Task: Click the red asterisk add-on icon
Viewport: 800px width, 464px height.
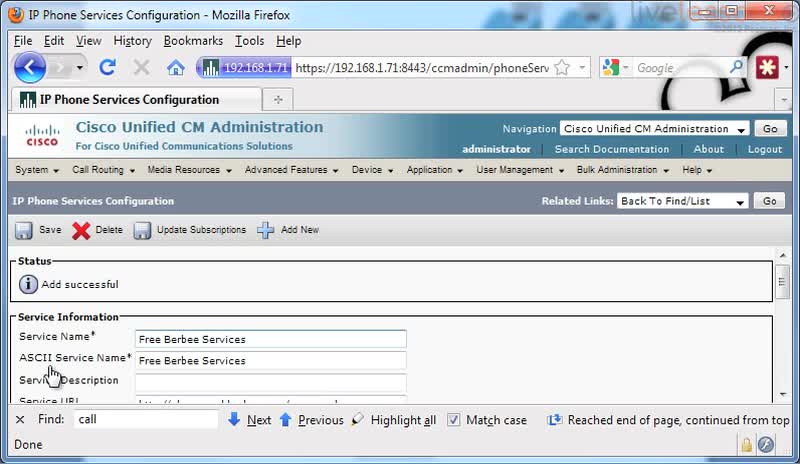Action: (767, 67)
